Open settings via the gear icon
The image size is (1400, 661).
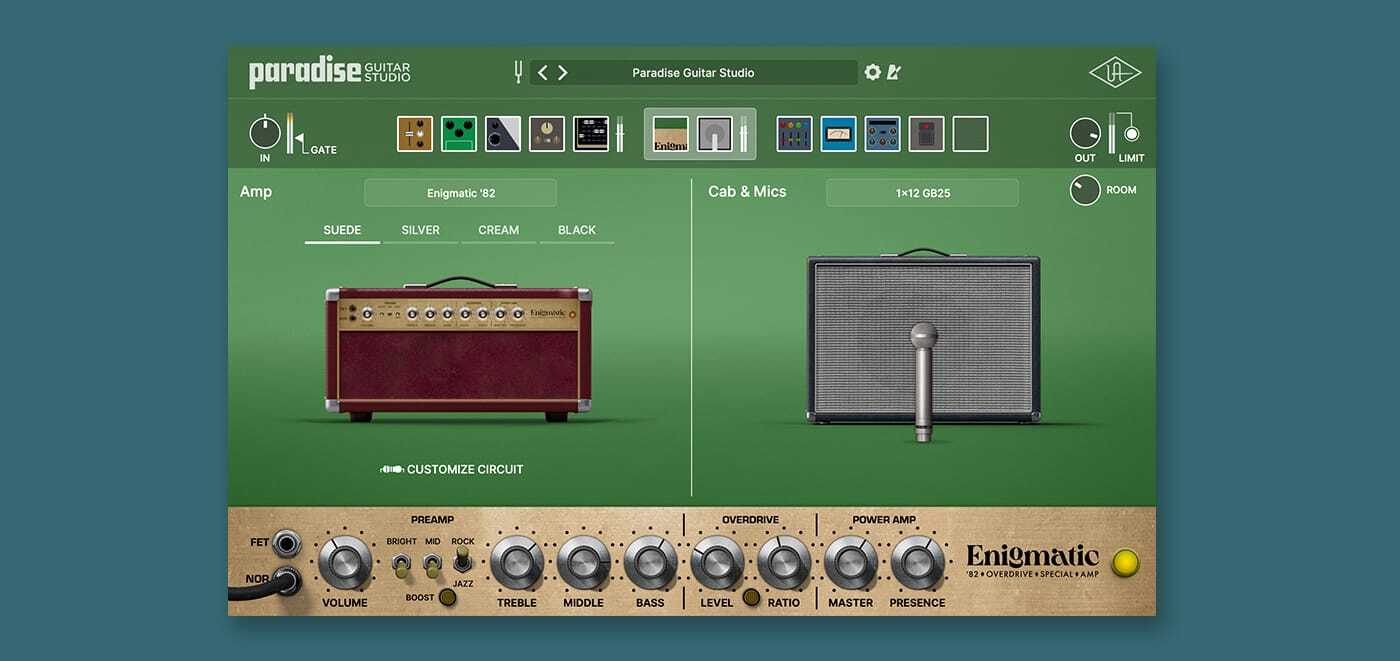(x=873, y=72)
